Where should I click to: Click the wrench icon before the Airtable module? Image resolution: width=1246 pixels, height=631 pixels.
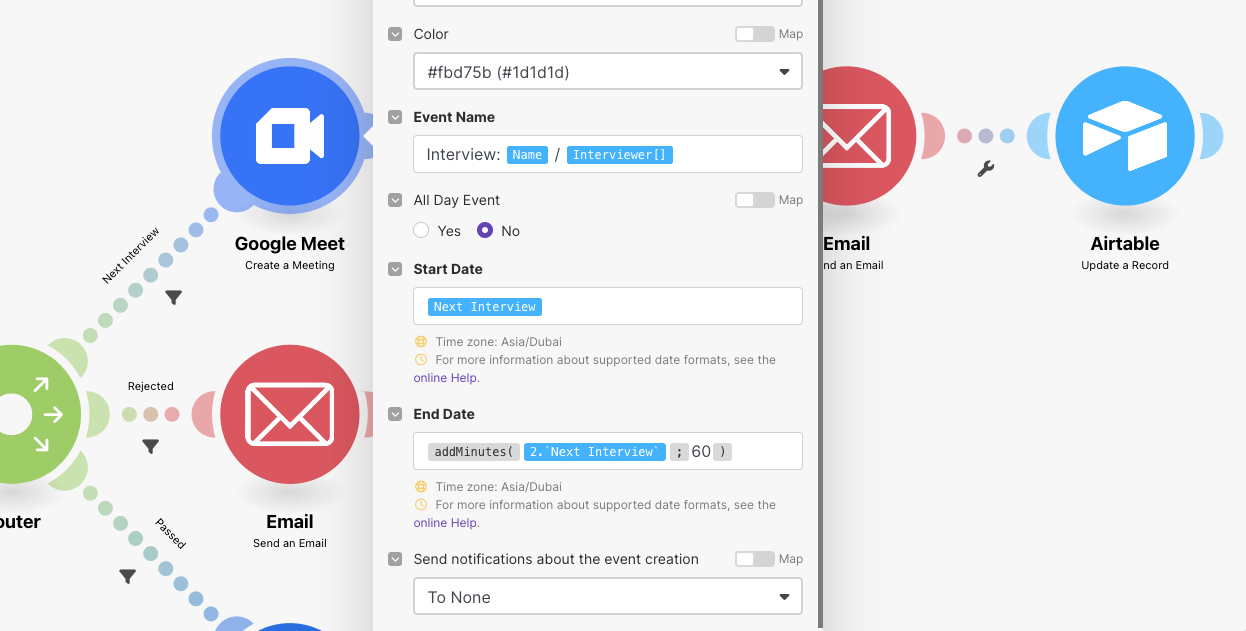[985, 169]
